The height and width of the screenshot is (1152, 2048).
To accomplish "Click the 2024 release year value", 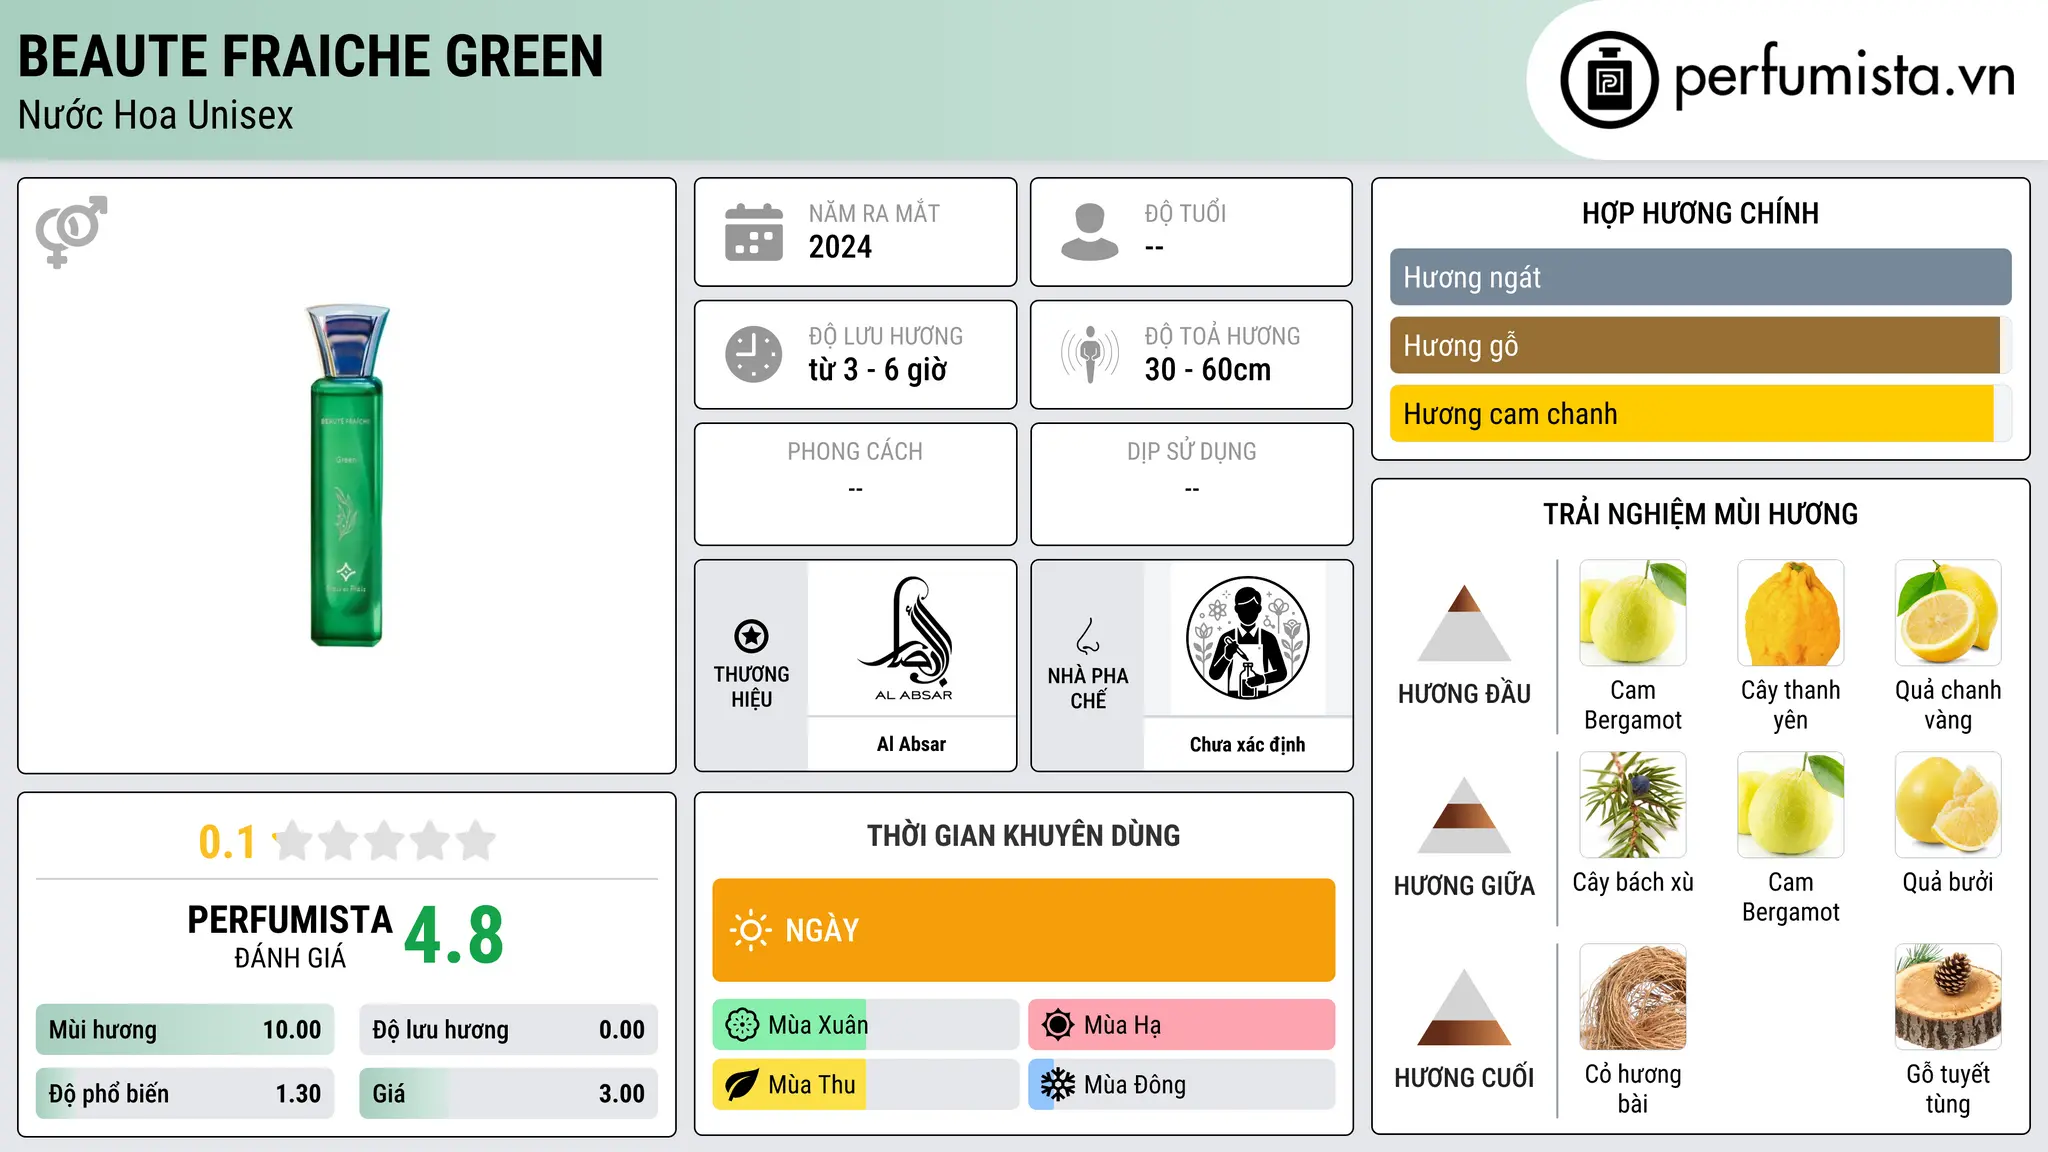I will 840,247.
